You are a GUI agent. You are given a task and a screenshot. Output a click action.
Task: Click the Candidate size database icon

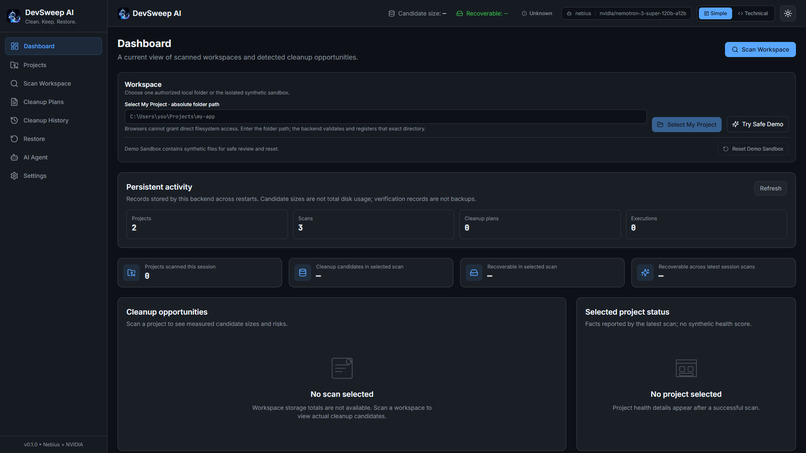pos(392,13)
